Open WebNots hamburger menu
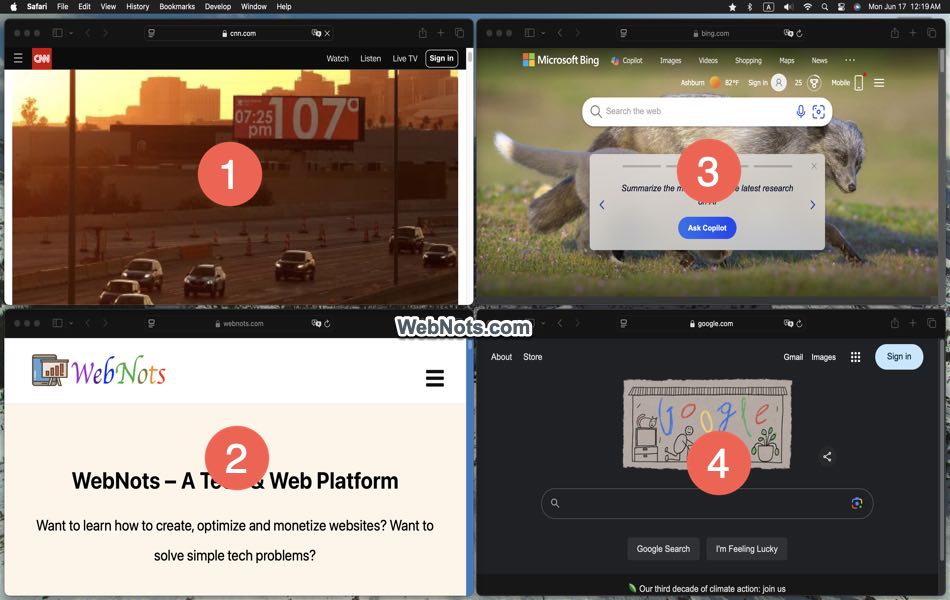Image resolution: width=950 pixels, height=600 pixels. click(x=434, y=378)
